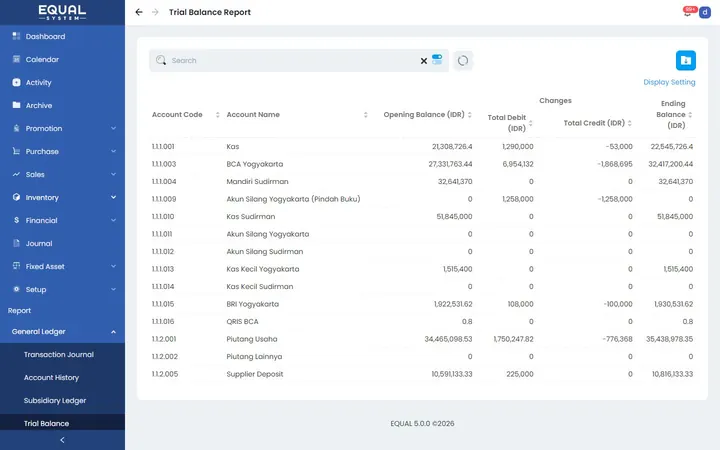720x450 pixels.
Task: Click the Setup gear icon
Action: [17, 289]
